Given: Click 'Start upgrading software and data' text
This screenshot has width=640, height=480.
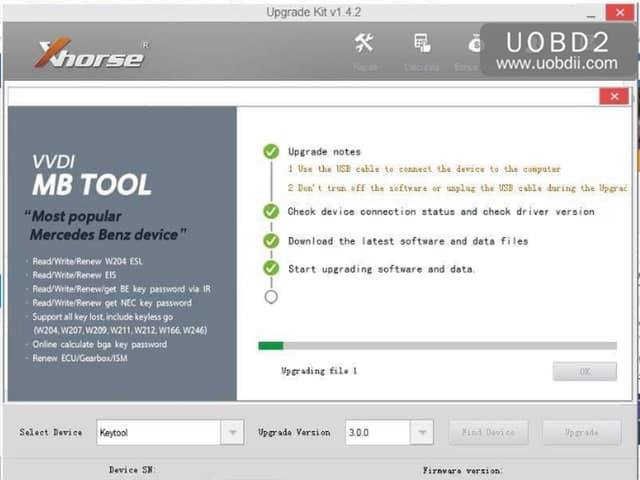Looking at the screenshot, I should click(381, 269).
